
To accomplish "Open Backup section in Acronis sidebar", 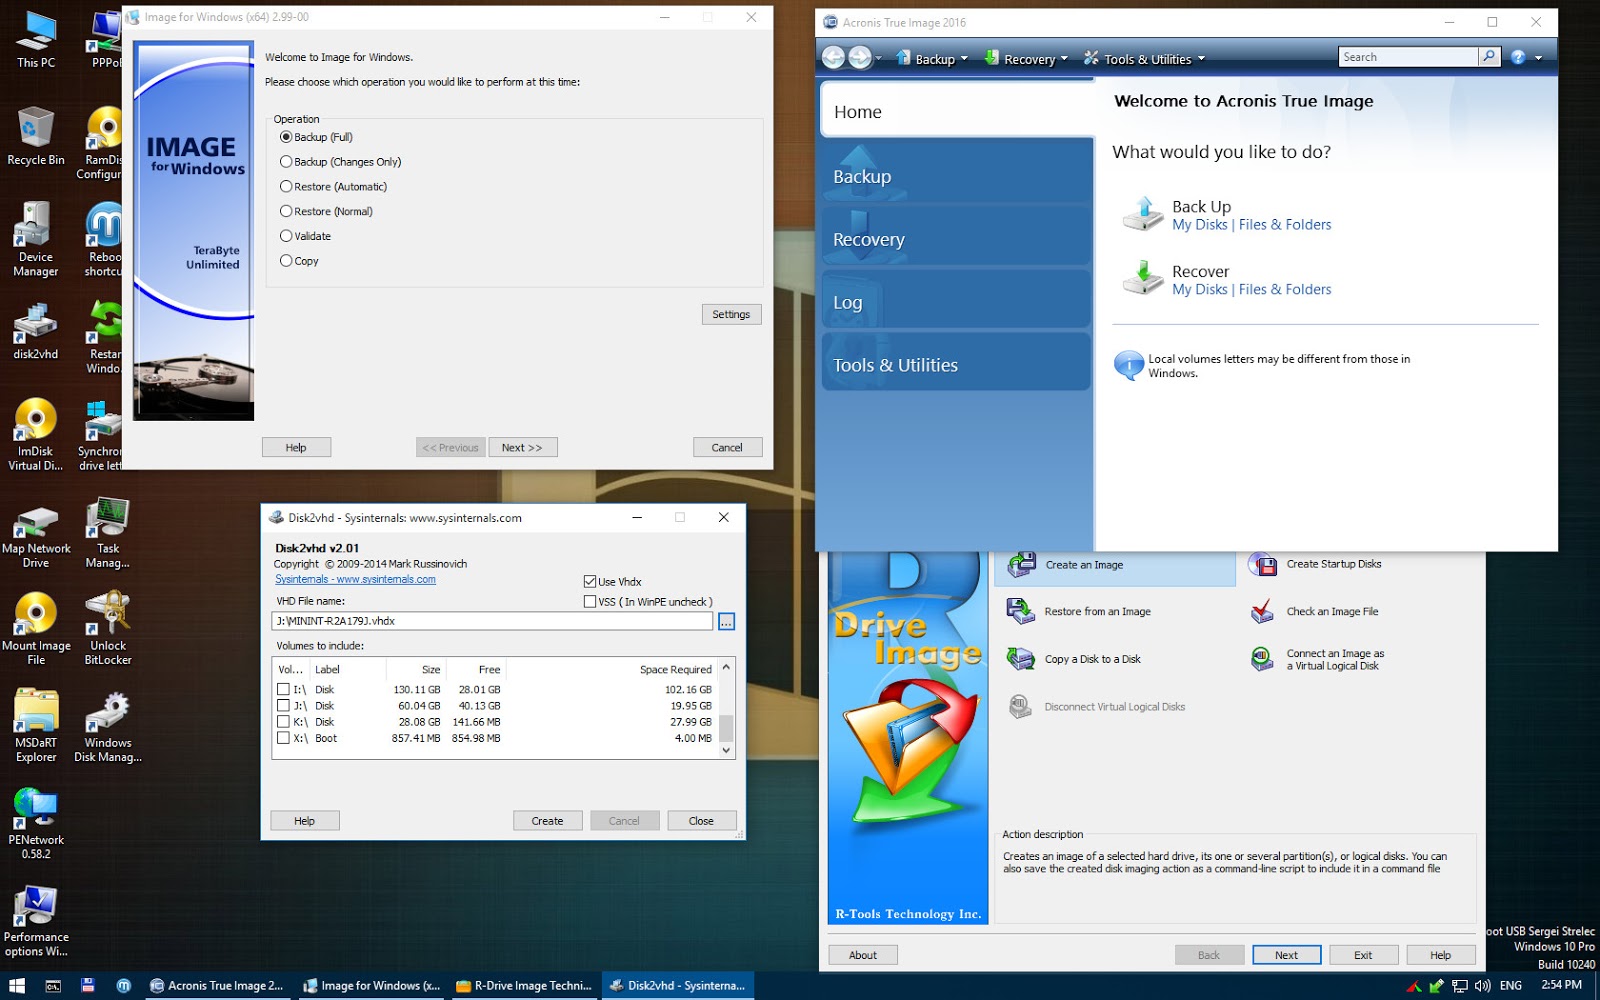I will [957, 172].
